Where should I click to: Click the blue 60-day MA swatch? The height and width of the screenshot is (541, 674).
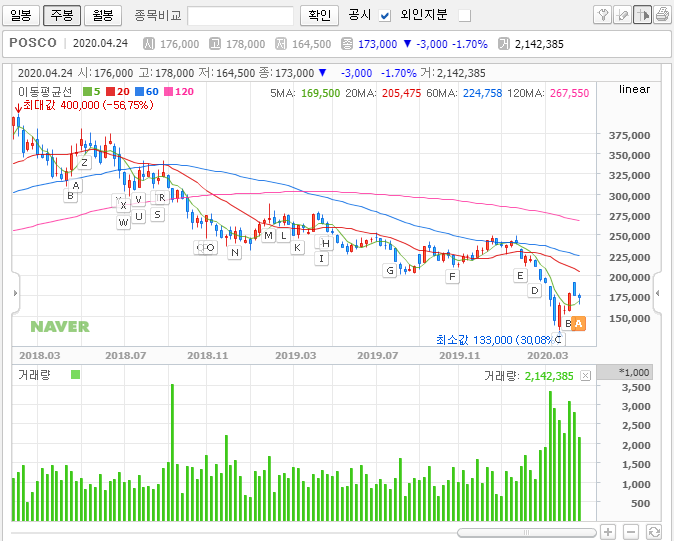[139, 92]
